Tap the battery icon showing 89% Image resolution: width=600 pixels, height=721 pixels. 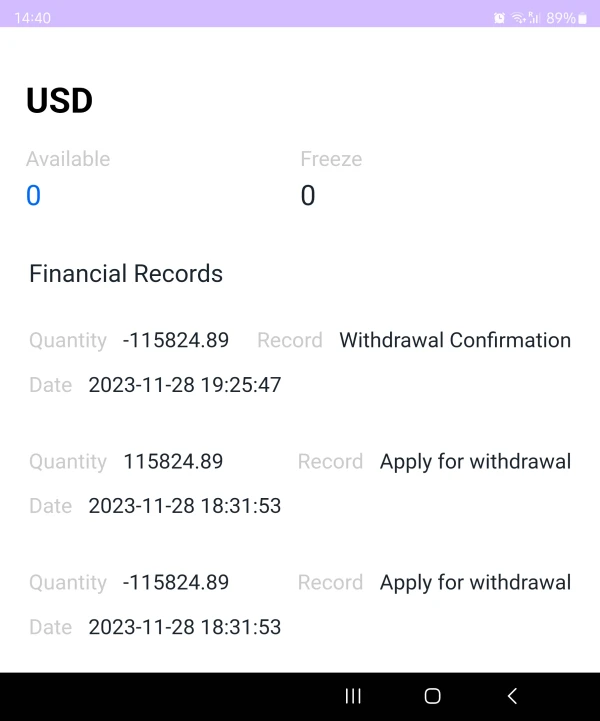(x=582, y=18)
